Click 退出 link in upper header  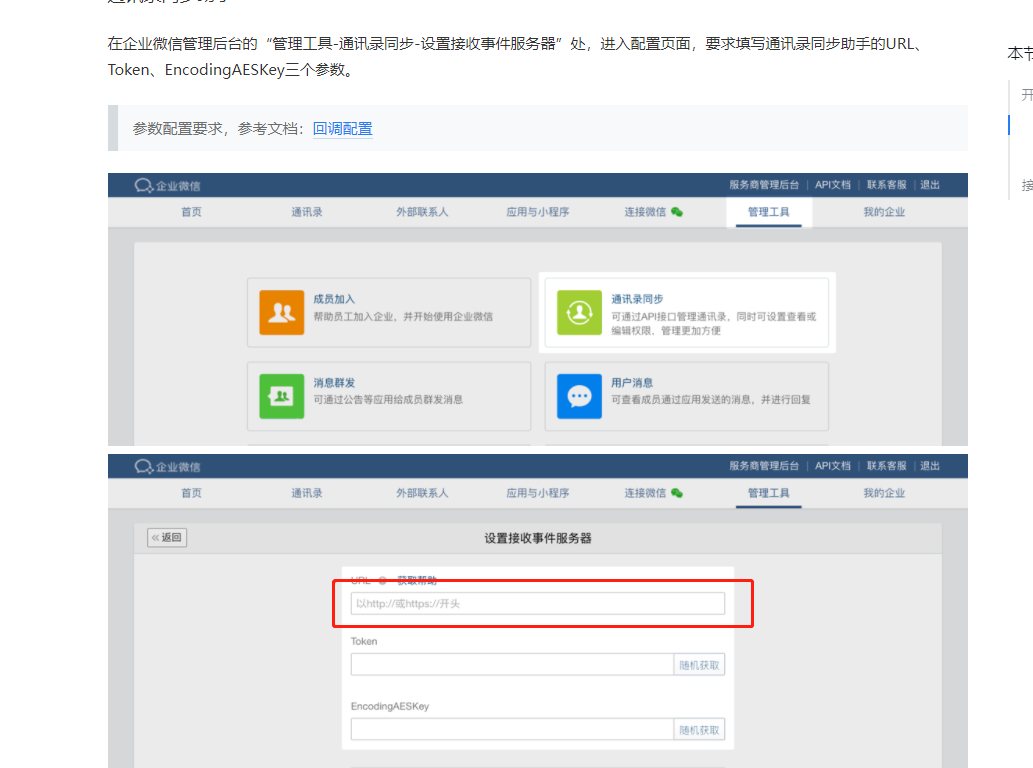coord(930,185)
